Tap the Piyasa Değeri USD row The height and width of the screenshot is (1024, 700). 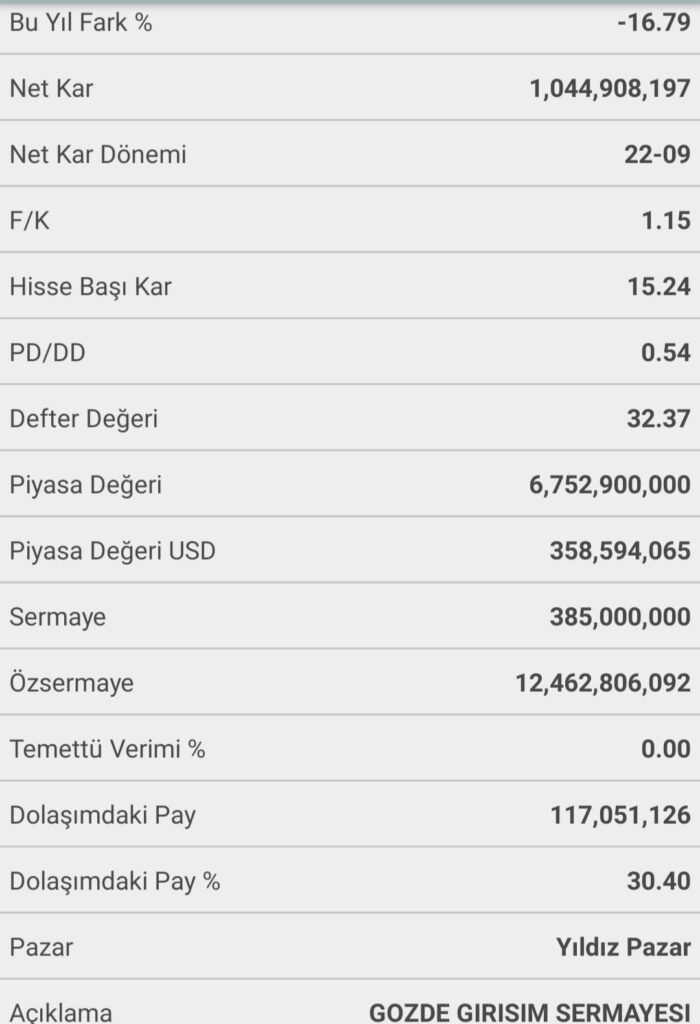[350, 550]
